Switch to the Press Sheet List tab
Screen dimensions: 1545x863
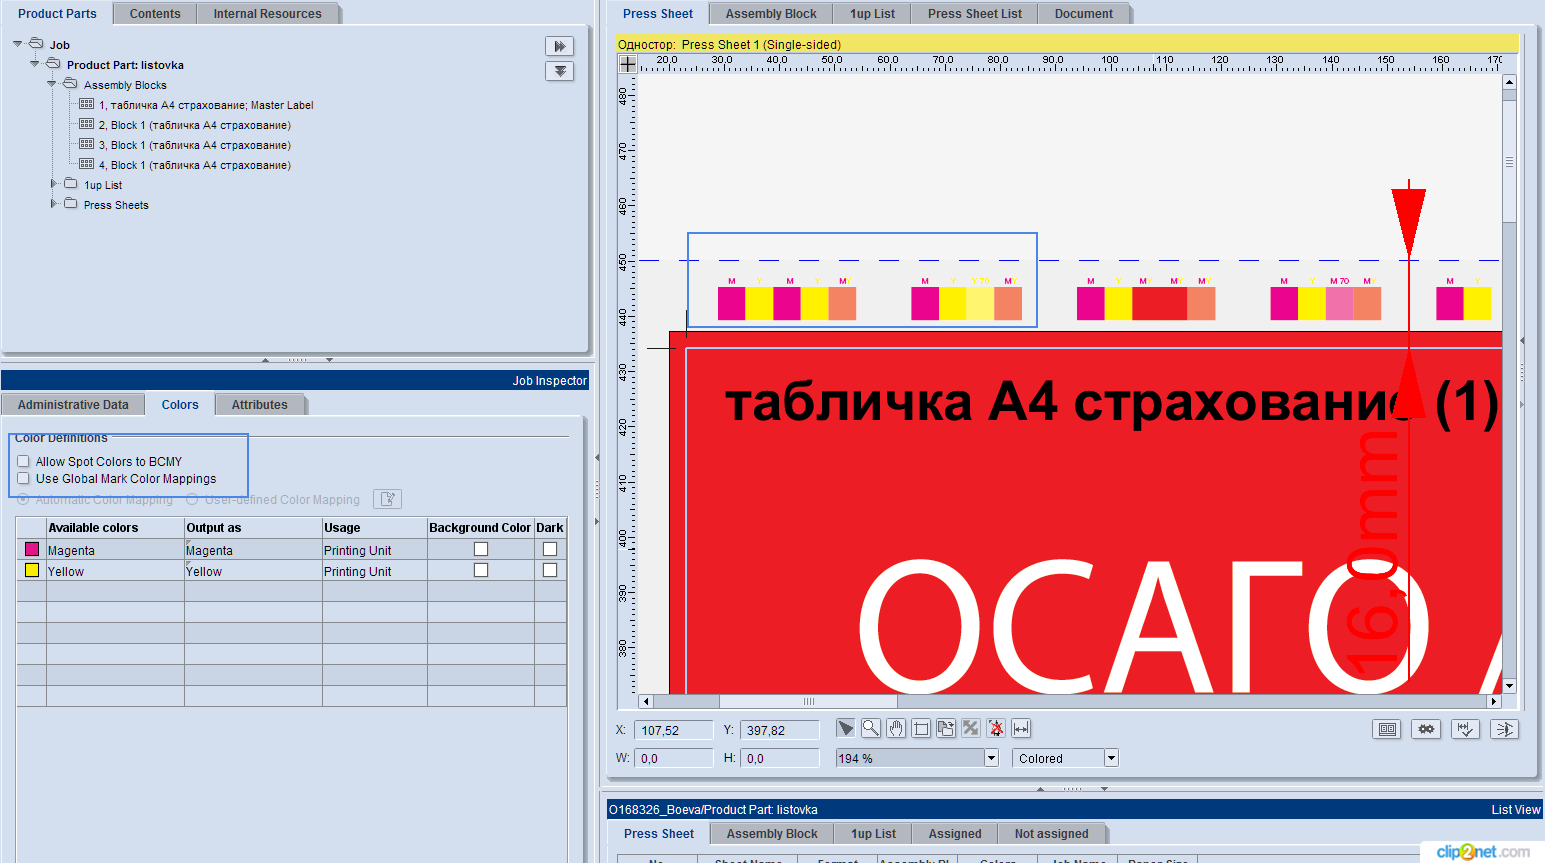coord(975,14)
